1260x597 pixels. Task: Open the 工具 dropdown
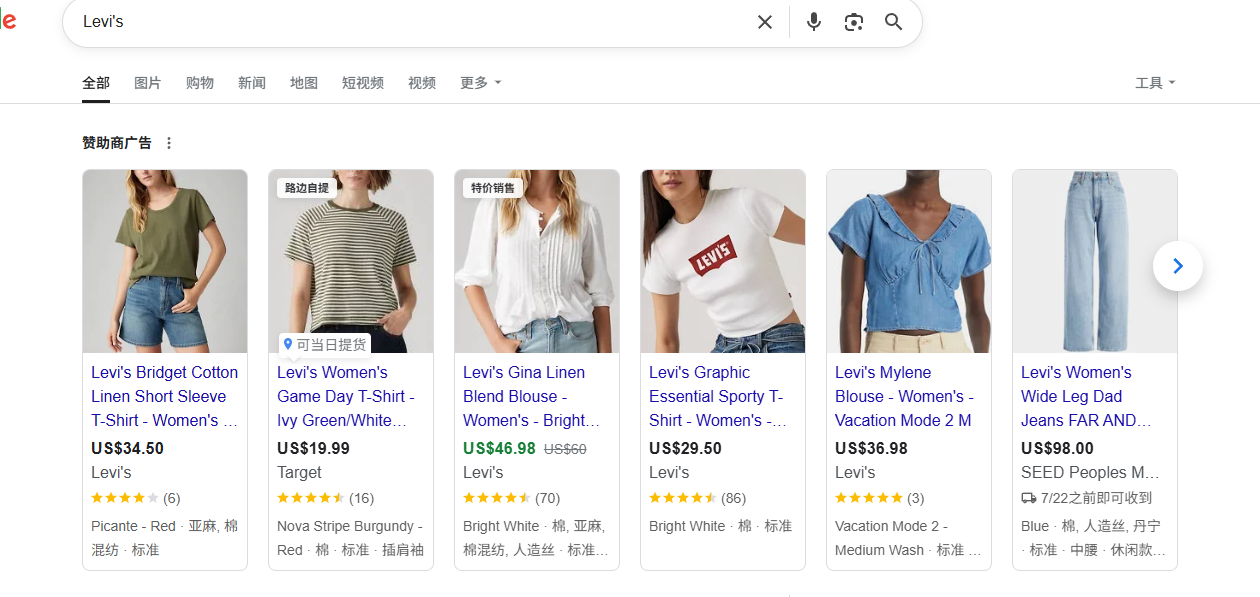point(1155,83)
